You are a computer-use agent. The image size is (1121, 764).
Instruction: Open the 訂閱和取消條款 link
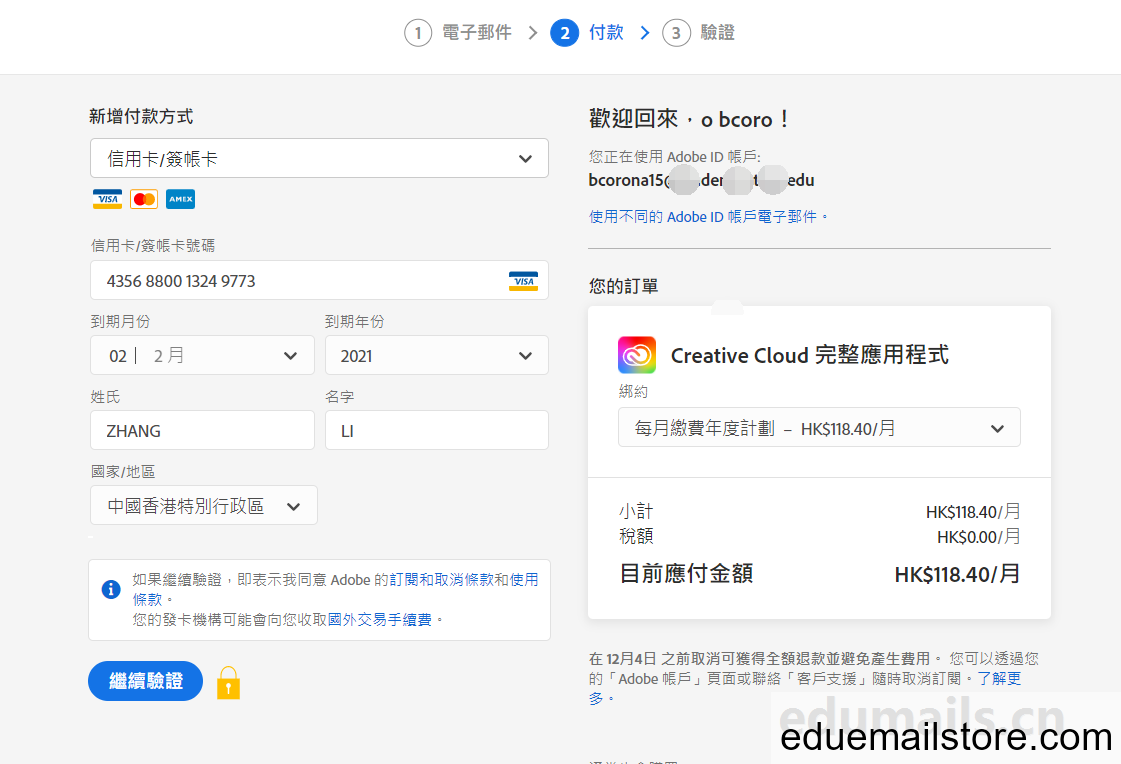442,580
